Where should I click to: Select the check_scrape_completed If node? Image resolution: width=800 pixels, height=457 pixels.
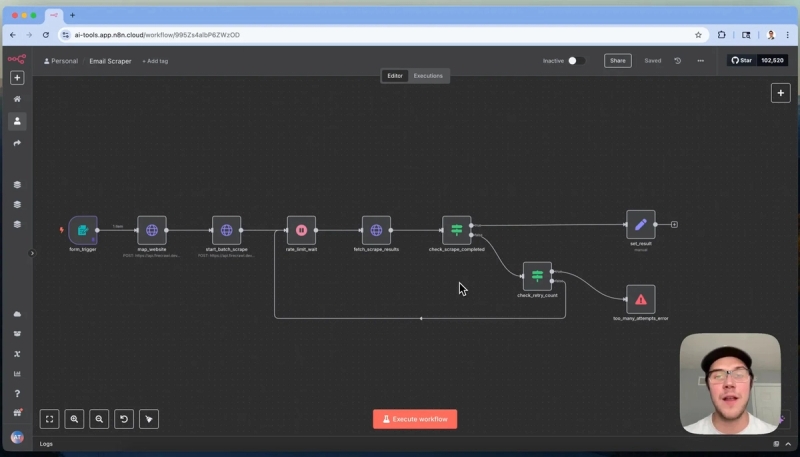click(x=457, y=230)
